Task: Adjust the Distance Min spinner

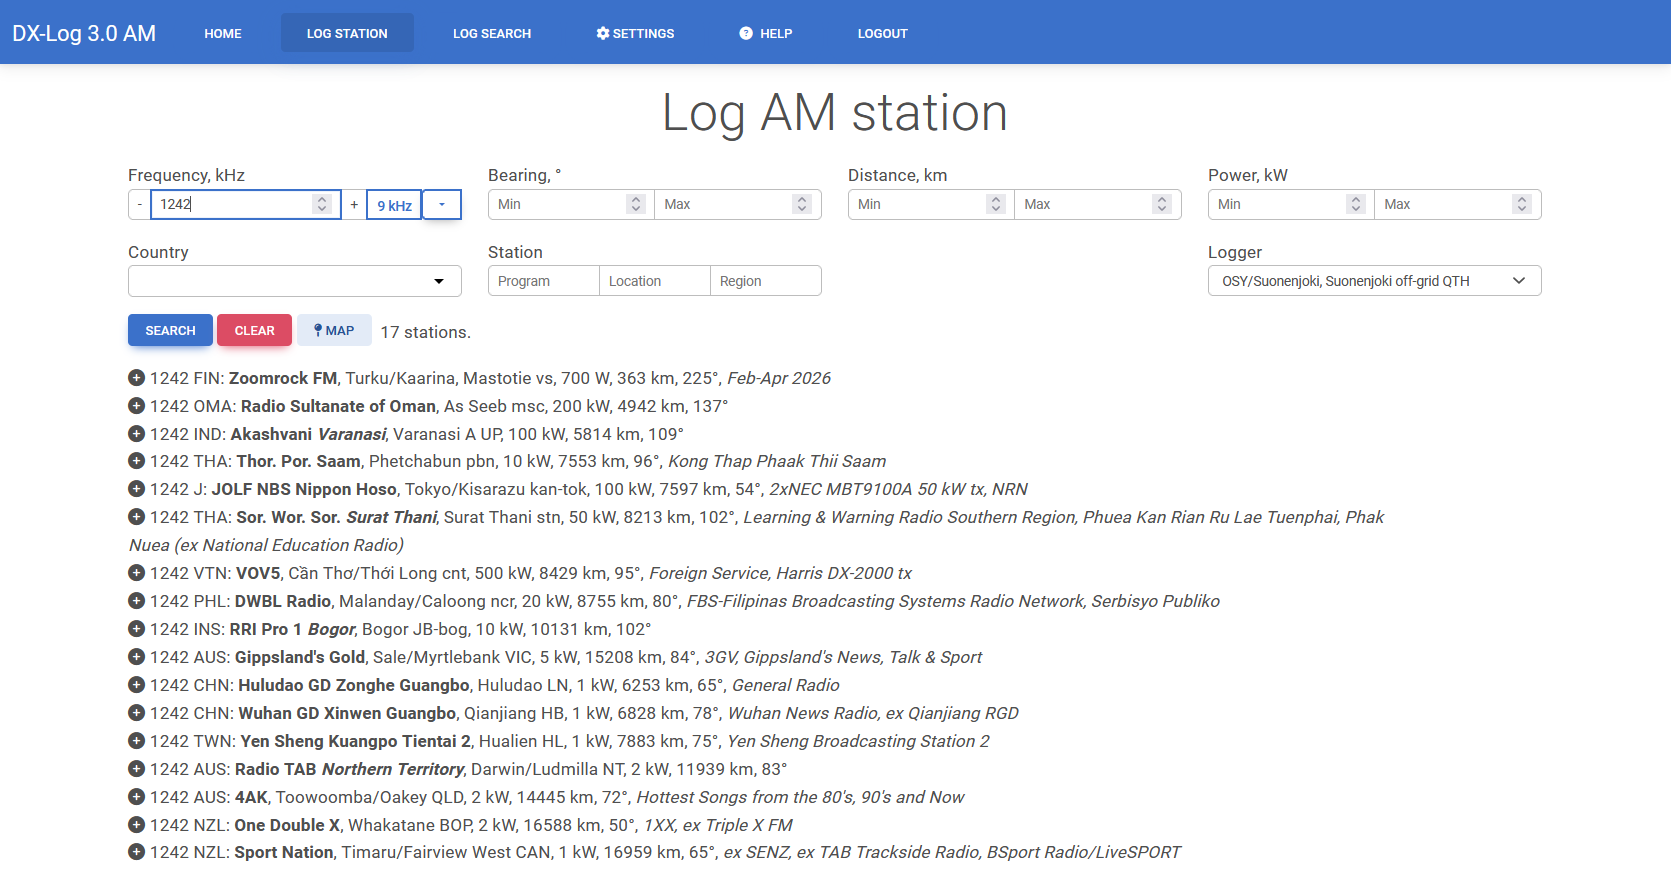Action: pos(996,204)
